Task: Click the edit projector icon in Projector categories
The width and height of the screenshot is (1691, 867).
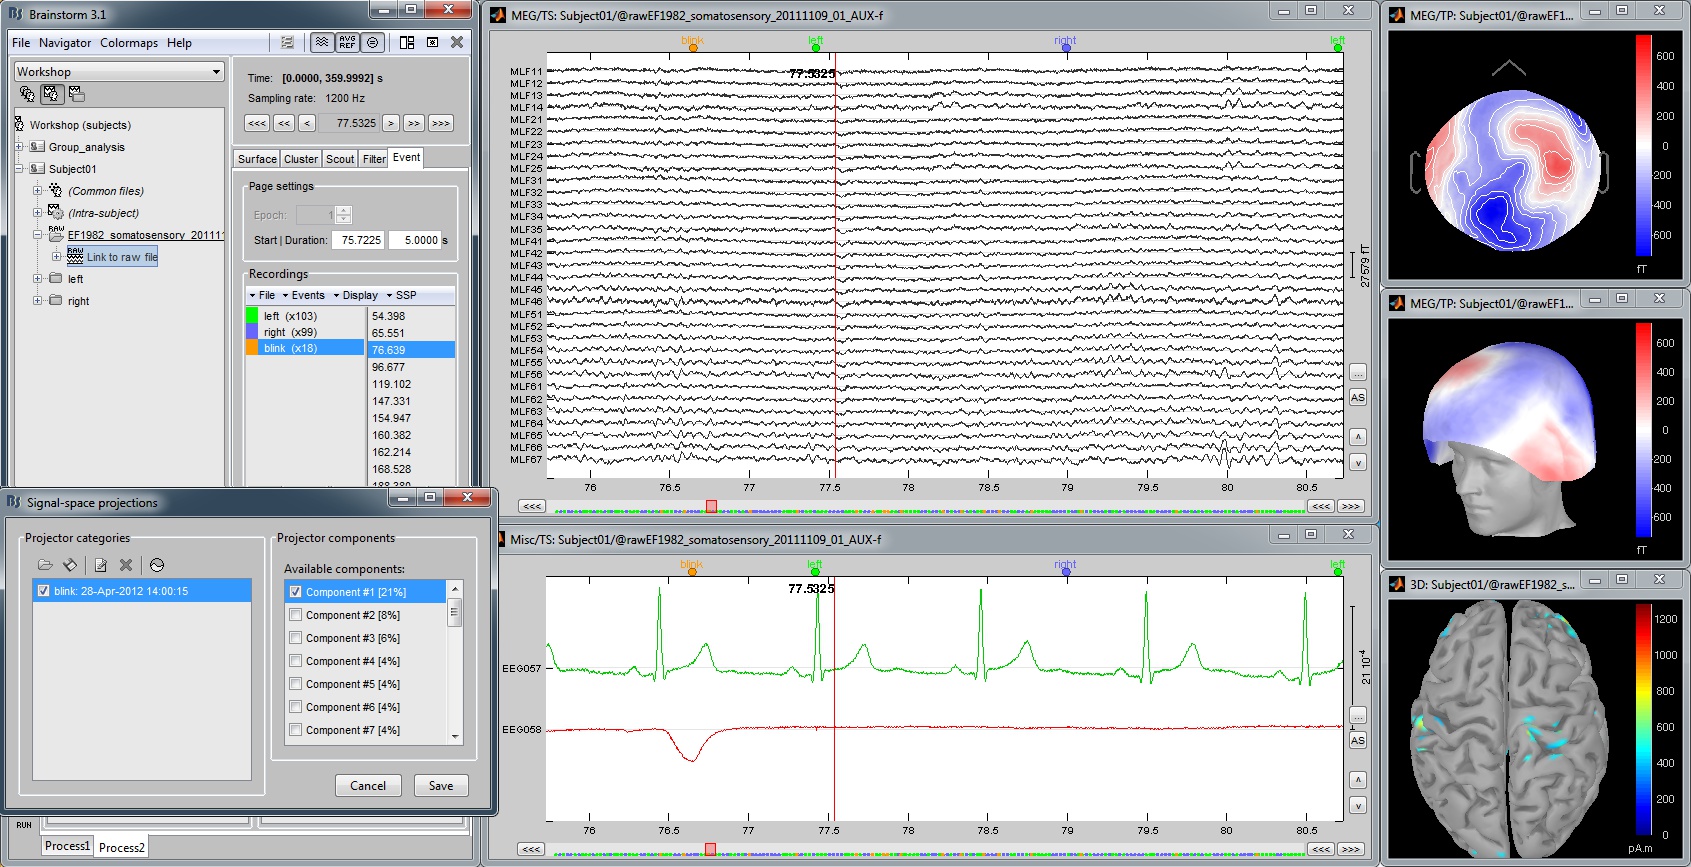Action: click(100, 565)
